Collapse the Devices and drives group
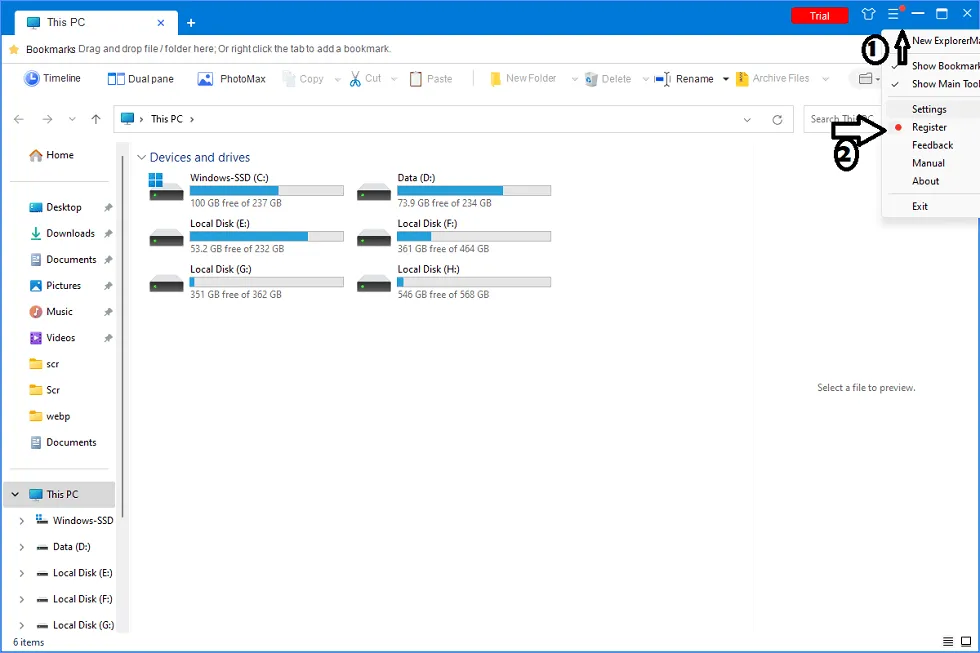 click(142, 158)
